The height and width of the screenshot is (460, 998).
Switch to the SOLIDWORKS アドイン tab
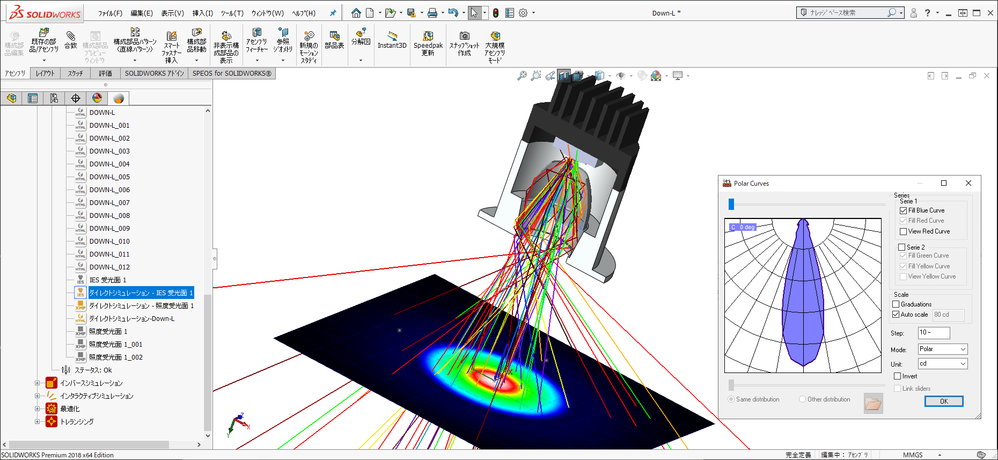pos(155,73)
